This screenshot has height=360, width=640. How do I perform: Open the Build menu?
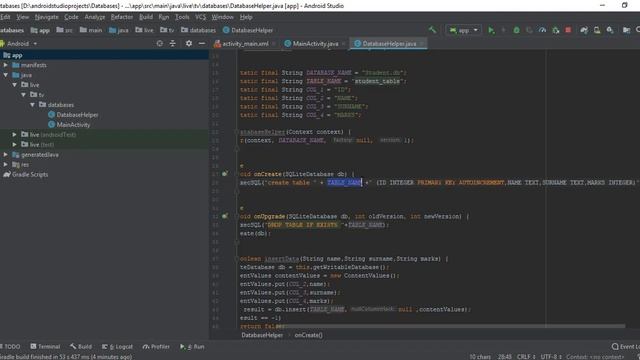click(146, 17)
